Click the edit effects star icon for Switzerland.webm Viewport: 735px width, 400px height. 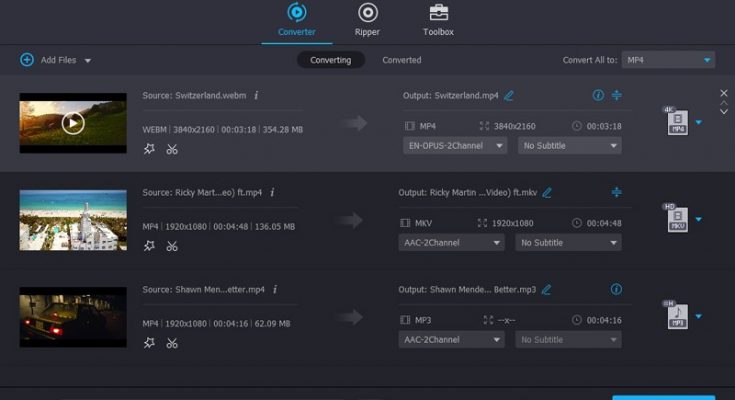149,149
